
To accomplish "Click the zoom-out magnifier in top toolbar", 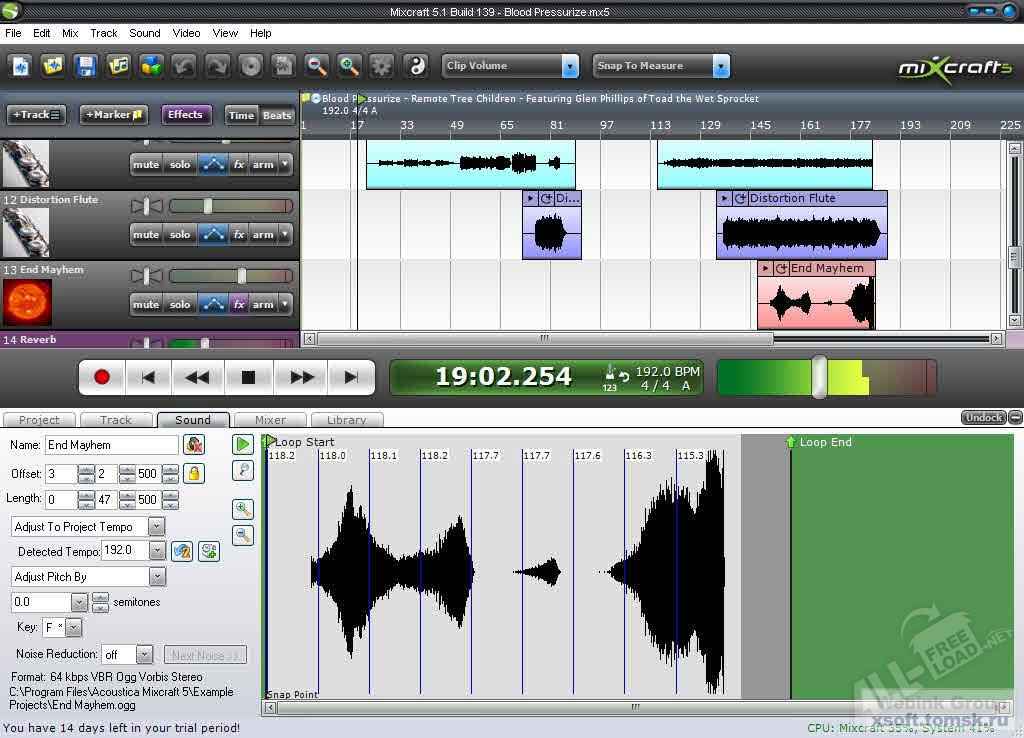I will pyautogui.click(x=317, y=66).
